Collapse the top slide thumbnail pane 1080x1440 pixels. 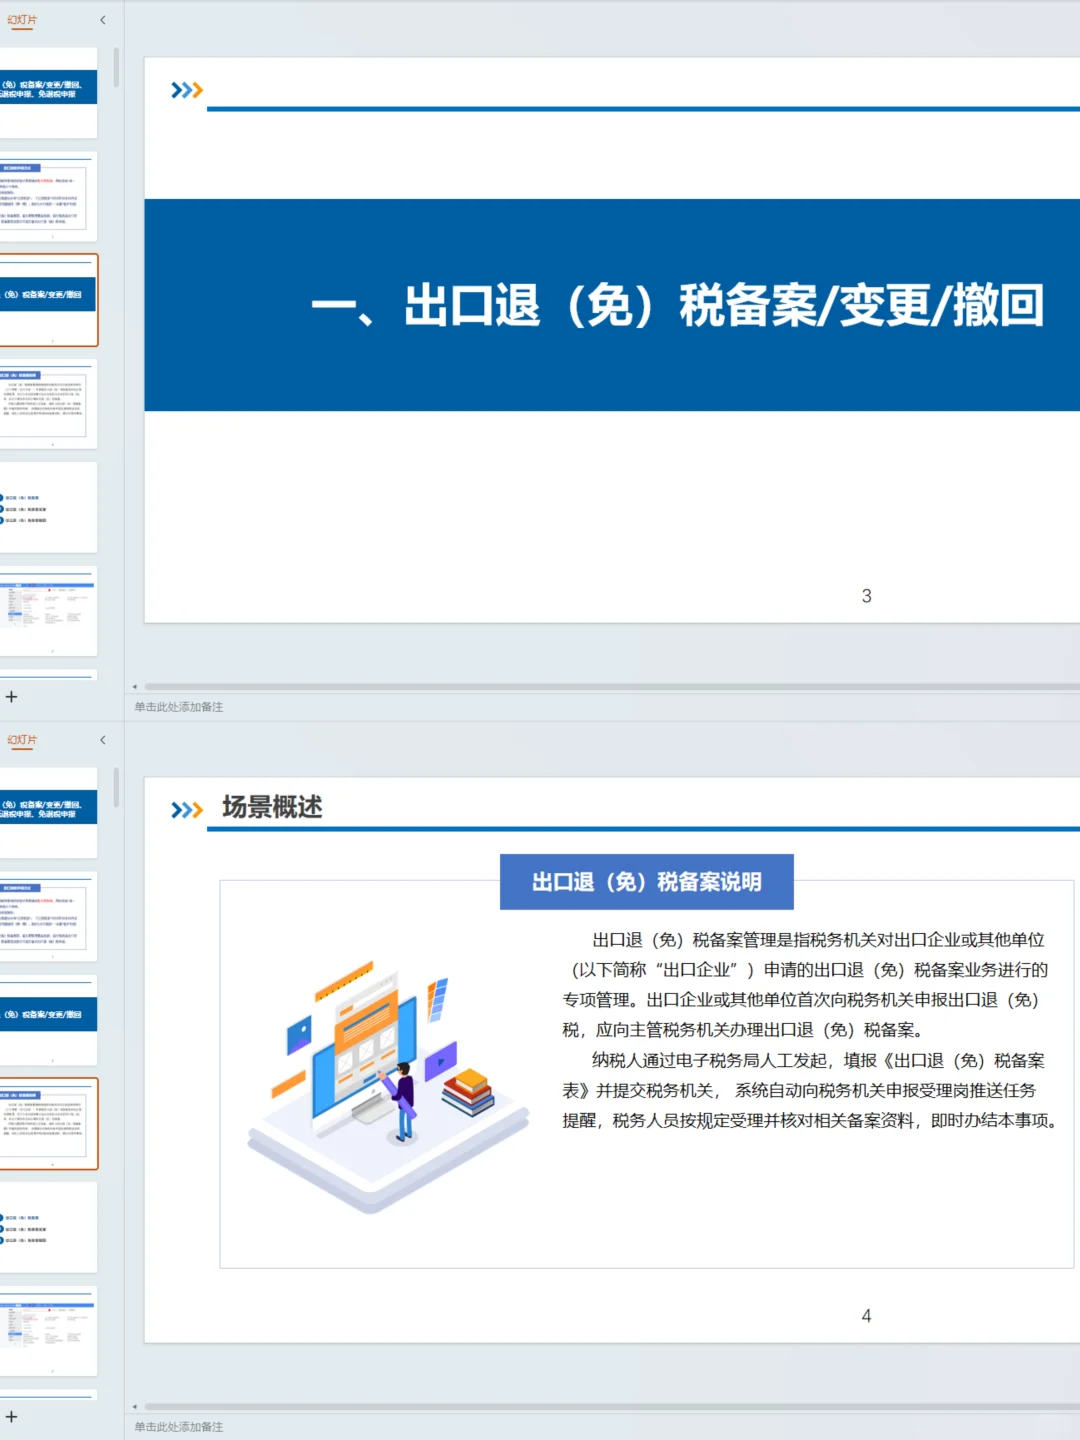[x=102, y=18]
